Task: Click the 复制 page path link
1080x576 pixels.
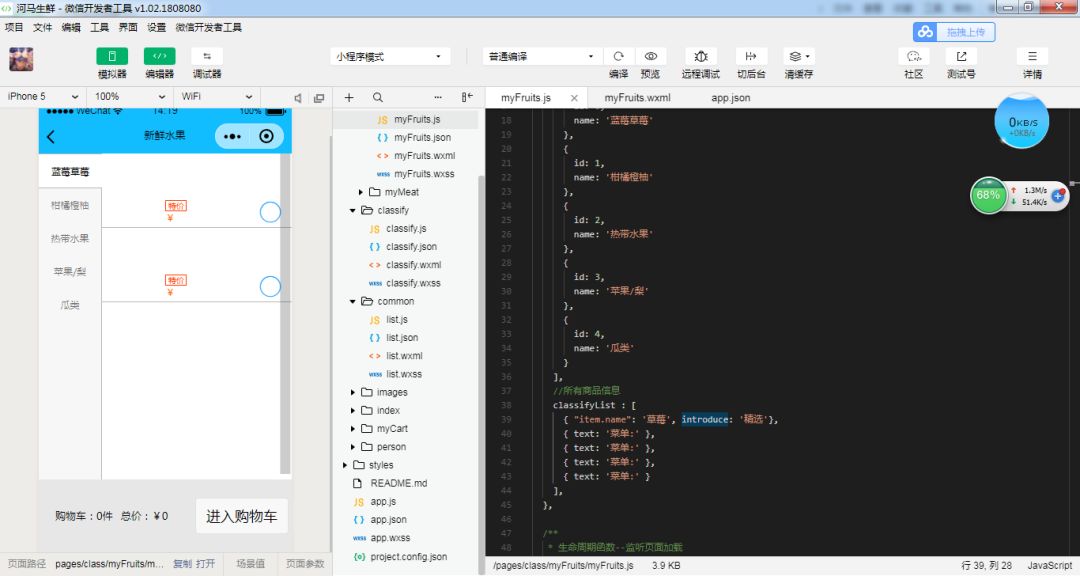Action: click(x=183, y=564)
